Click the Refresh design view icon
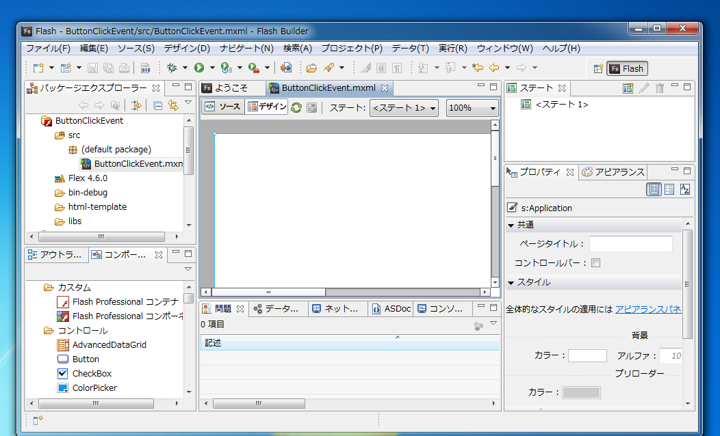 pyautogui.click(x=296, y=108)
